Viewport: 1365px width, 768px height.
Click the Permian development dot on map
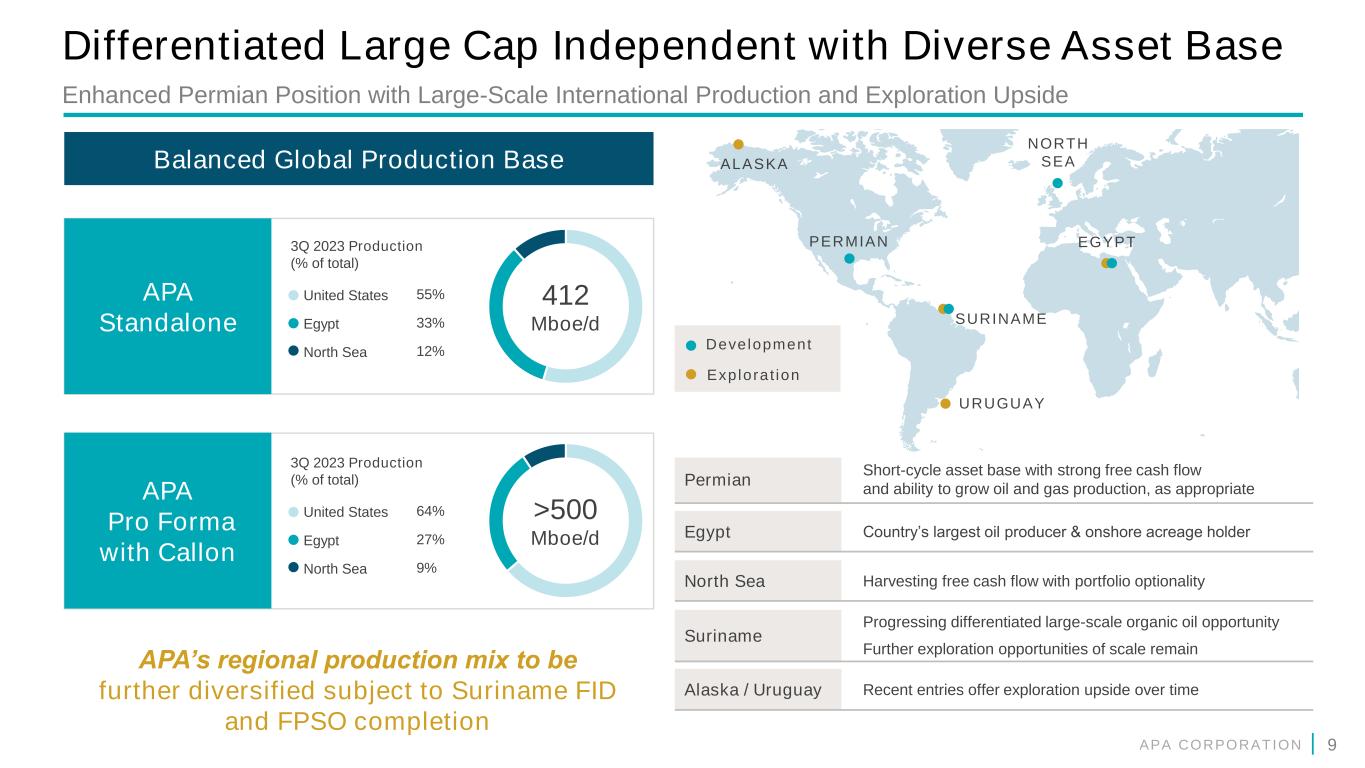(x=849, y=258)
